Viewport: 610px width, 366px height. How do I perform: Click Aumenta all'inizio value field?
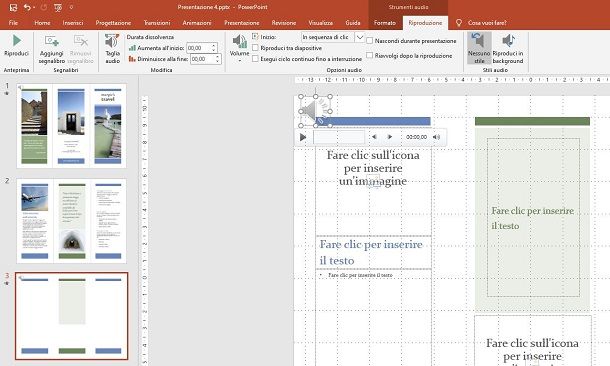(x=198, y=48)
